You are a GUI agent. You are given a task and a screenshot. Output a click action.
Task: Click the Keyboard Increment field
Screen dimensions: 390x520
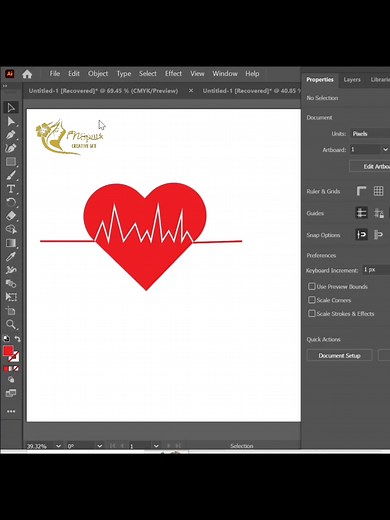[x=376, y=270]
